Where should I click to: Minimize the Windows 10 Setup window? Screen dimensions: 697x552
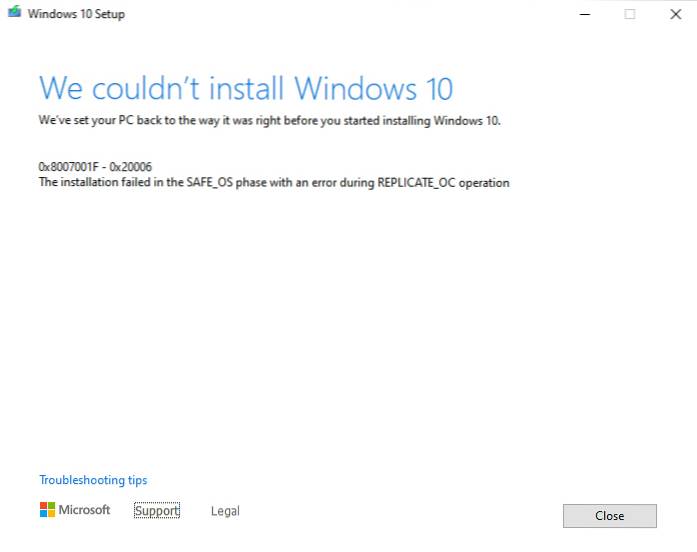pyautogui.click(x=585, y=14)
